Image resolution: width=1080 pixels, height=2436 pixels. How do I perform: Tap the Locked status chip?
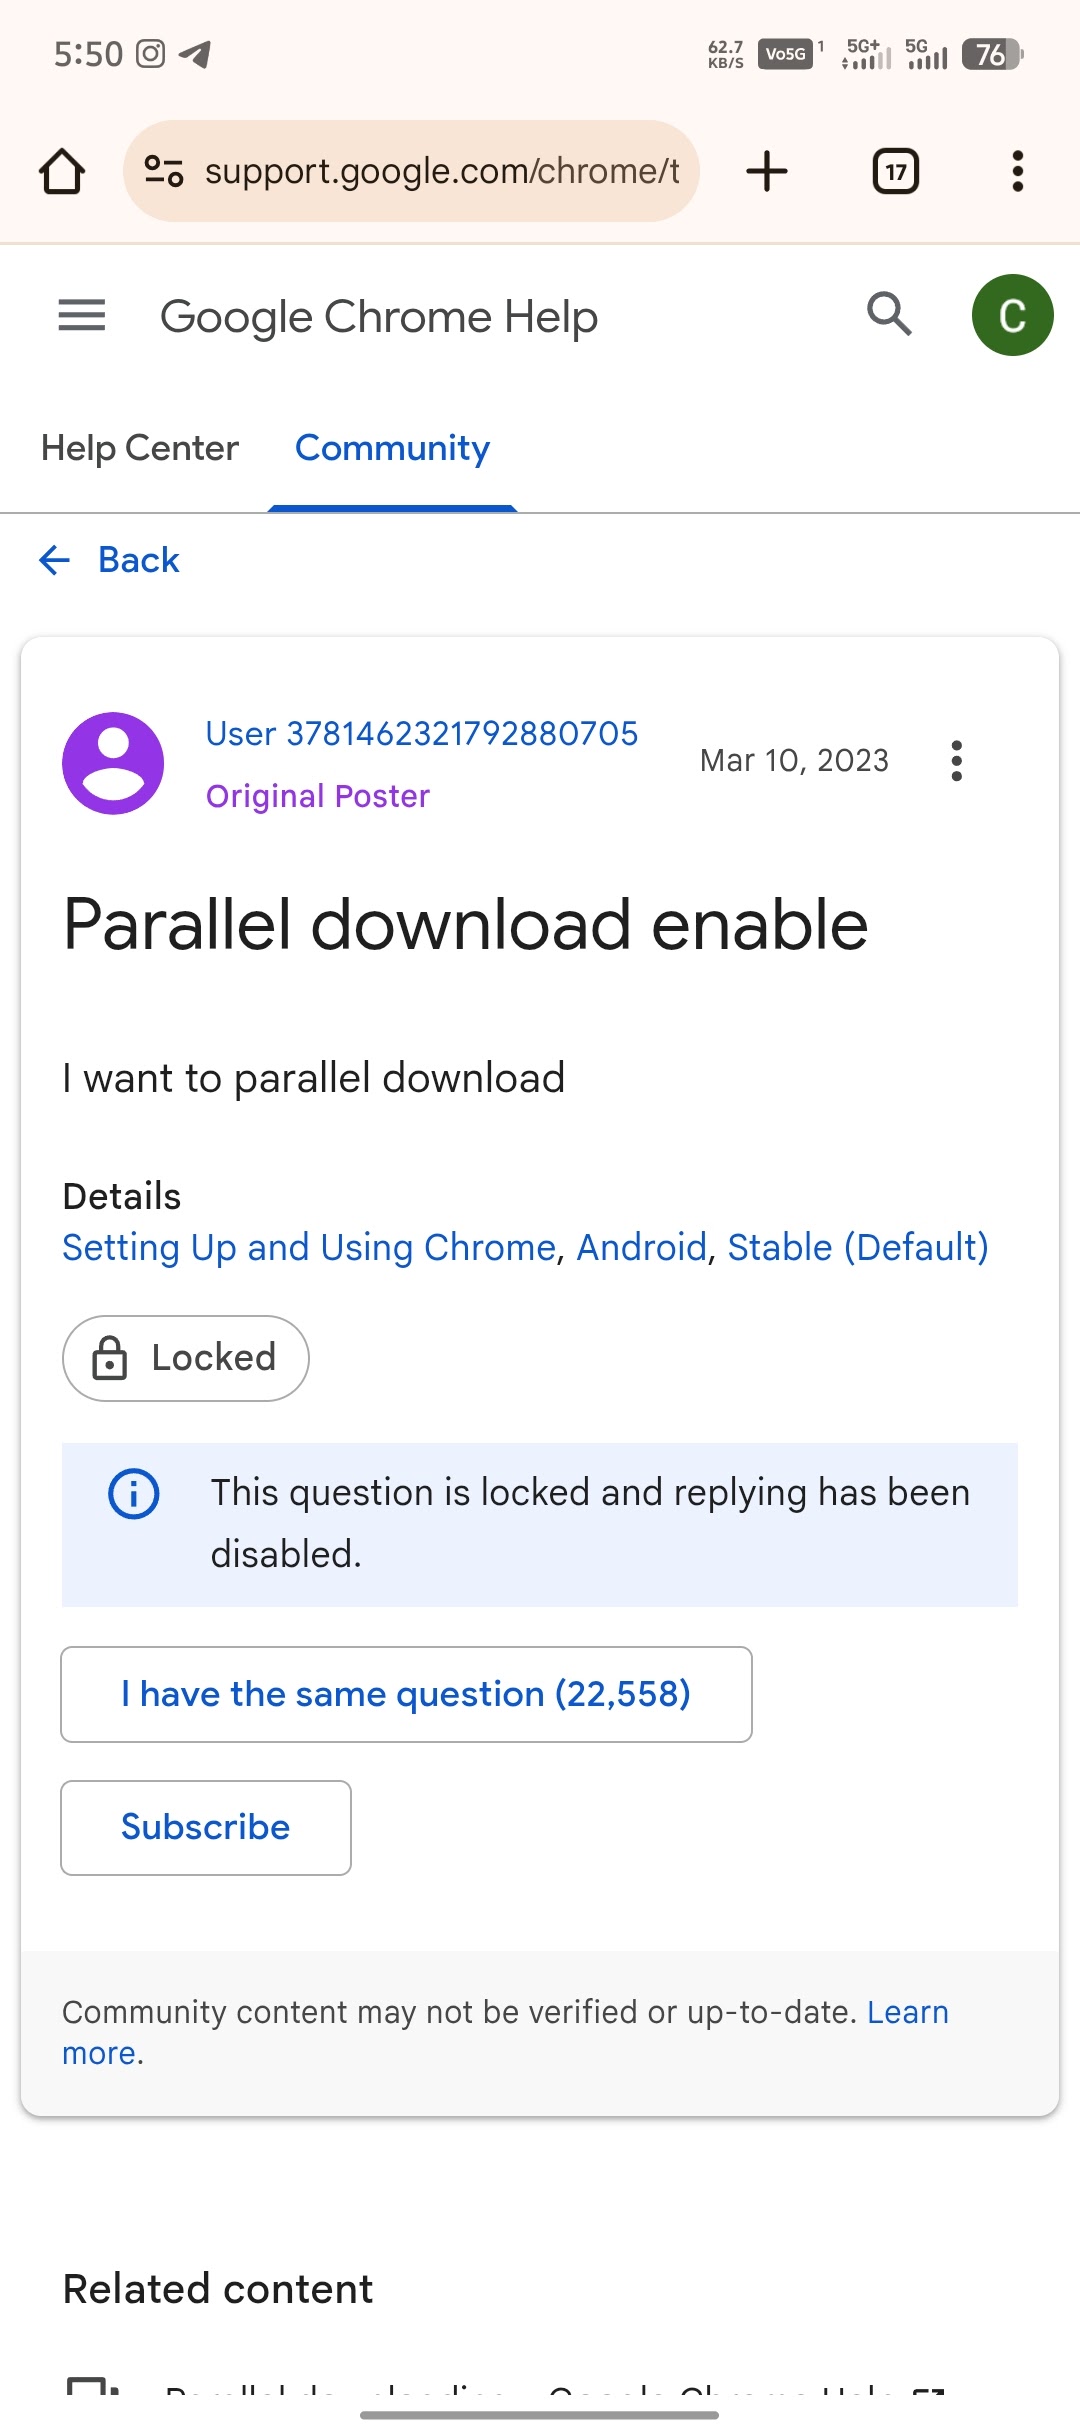(186, 1358)
